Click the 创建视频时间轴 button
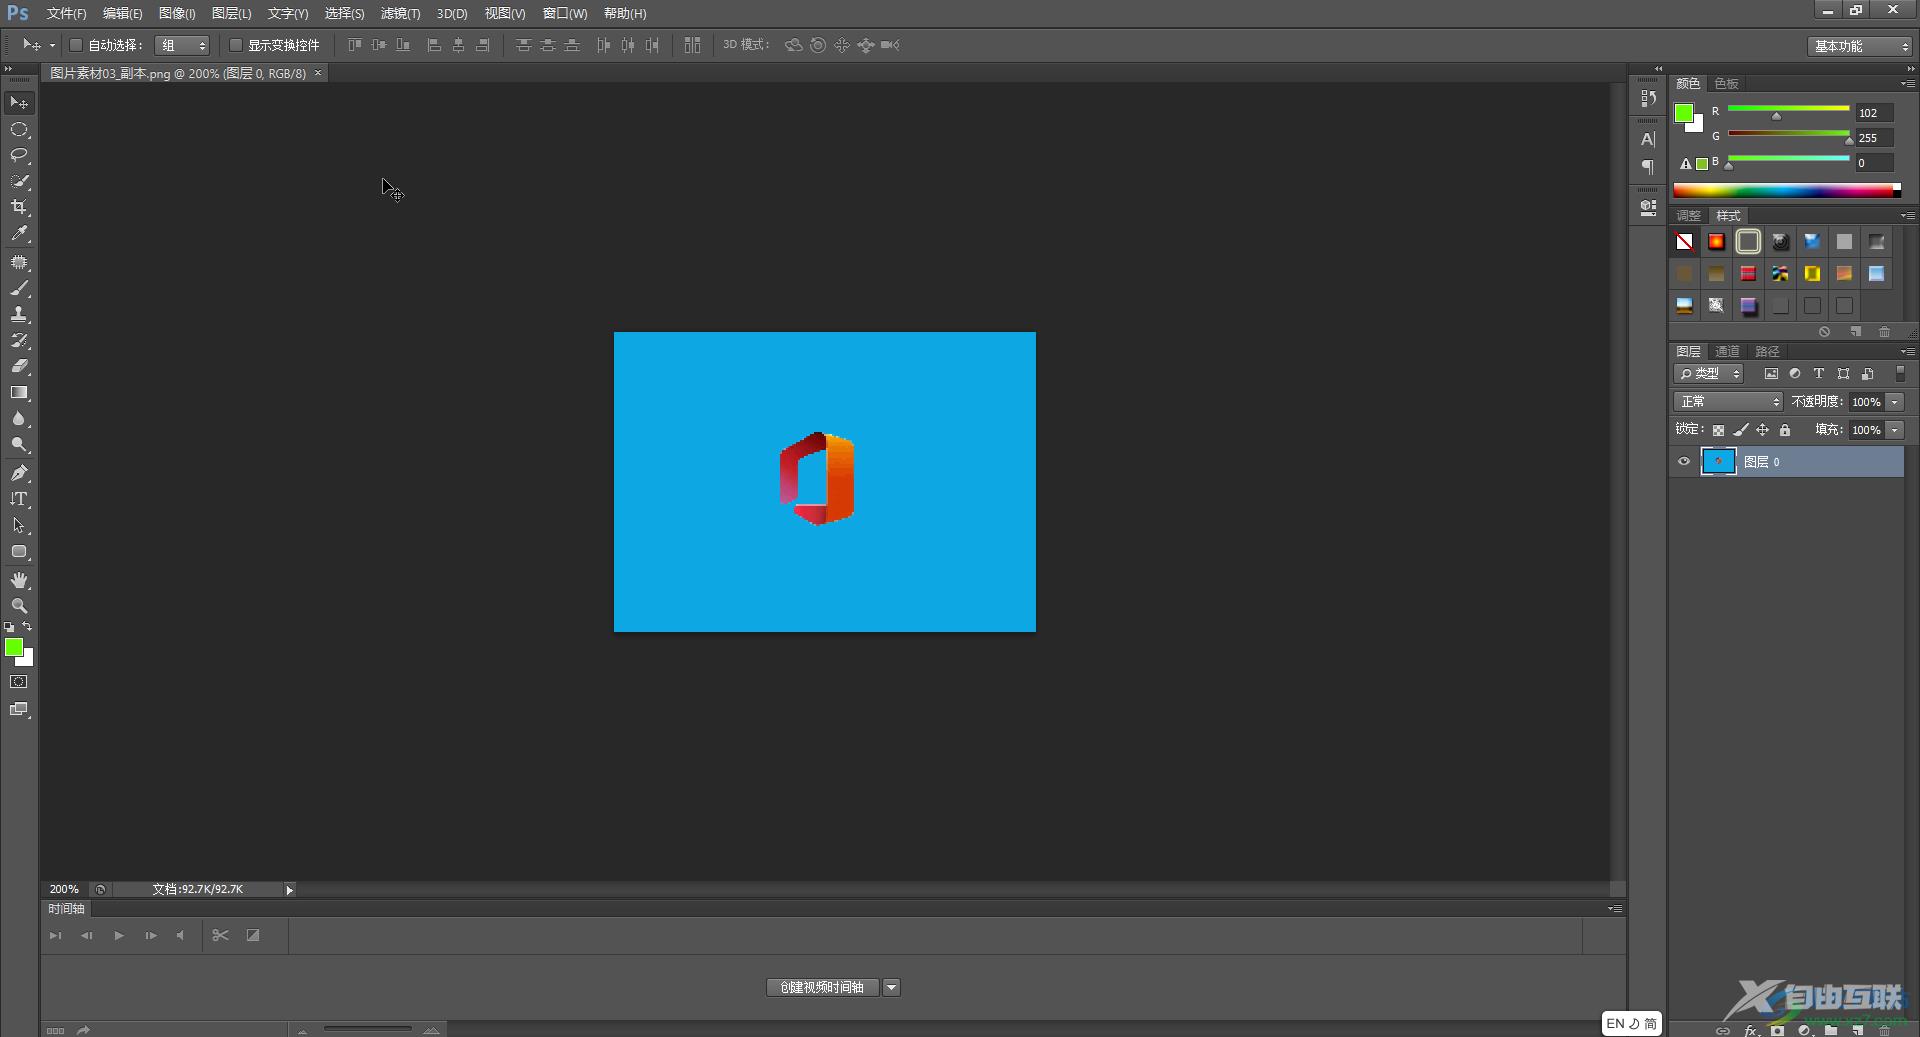The image size is (1920, 1037). [x=822, y=988]
